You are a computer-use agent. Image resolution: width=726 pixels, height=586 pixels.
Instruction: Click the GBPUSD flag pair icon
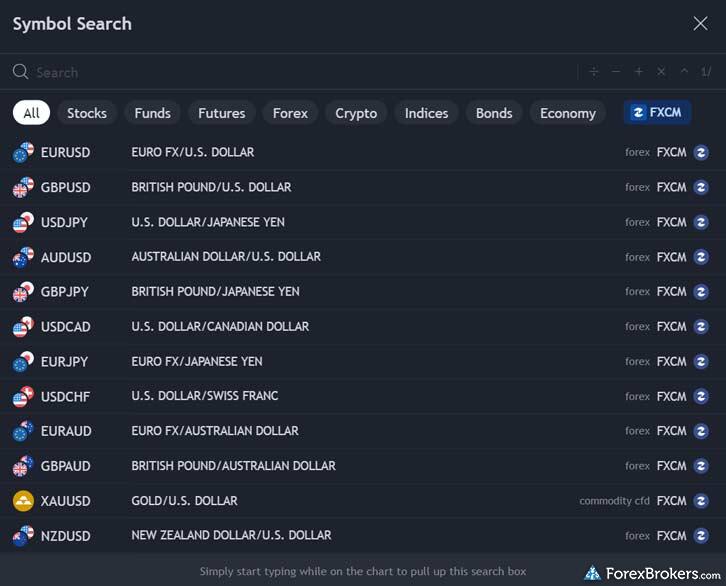coord(23,187)
